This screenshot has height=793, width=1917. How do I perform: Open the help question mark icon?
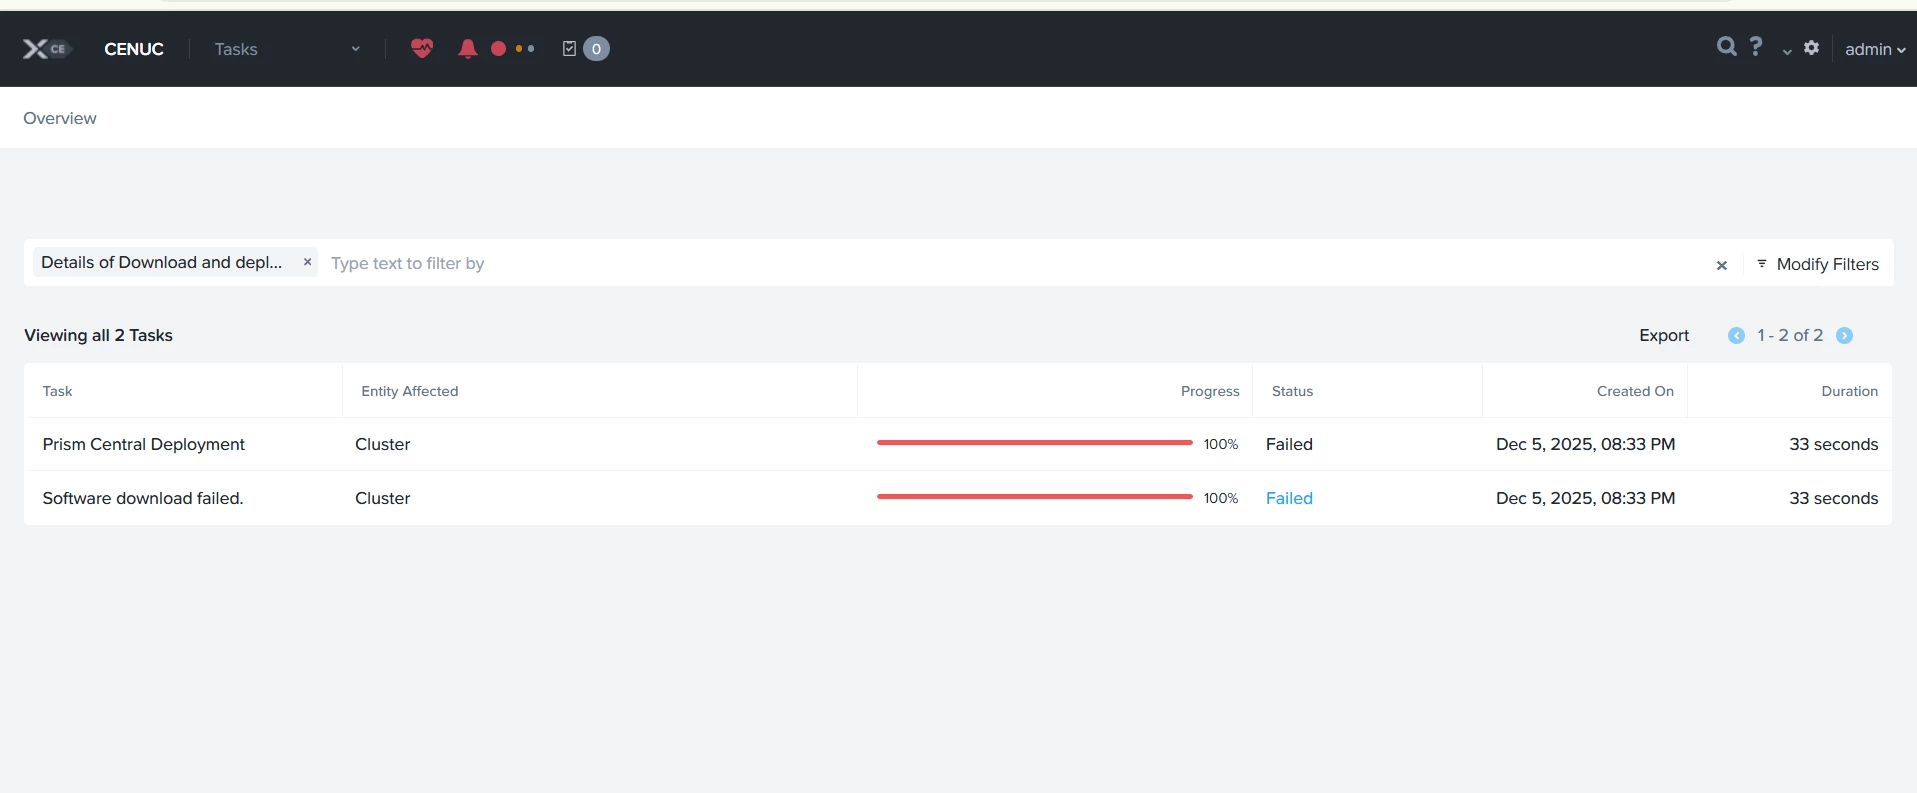[x=1755, y=46]
